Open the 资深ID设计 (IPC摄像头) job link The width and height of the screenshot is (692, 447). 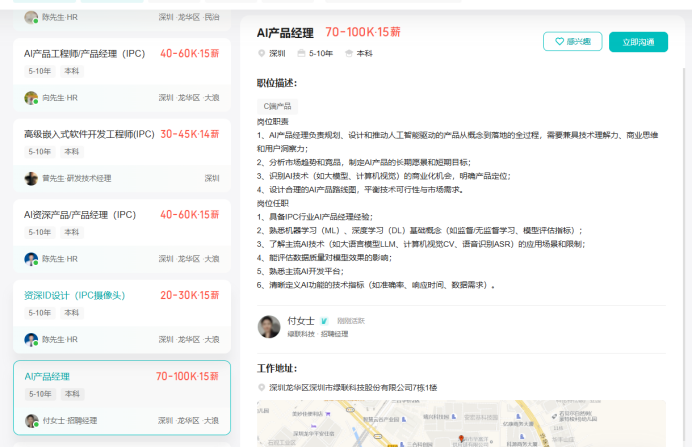[74, 295]
